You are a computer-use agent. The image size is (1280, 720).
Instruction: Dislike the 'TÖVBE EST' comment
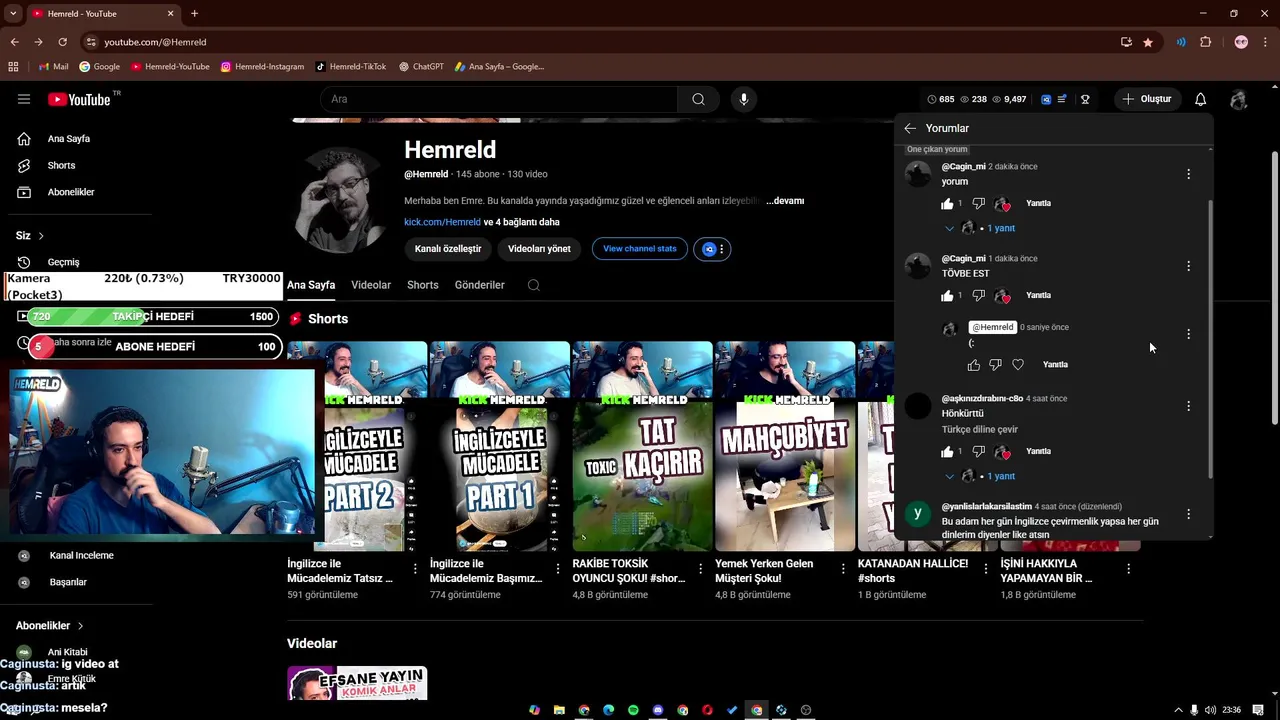click(978, 296)
